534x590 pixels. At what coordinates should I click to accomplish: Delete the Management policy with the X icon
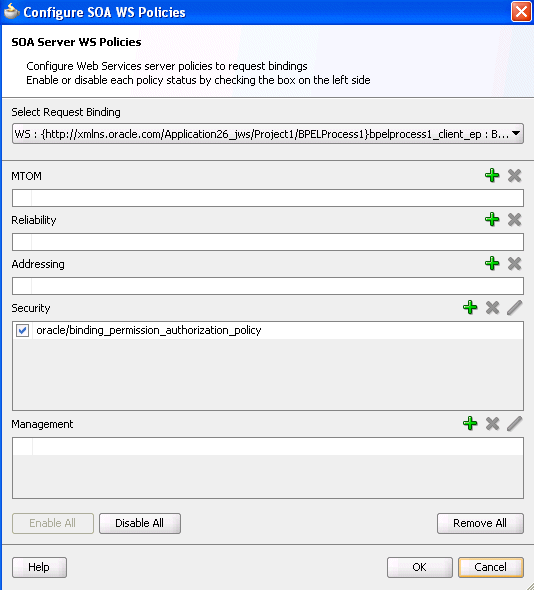coord(492,423)
